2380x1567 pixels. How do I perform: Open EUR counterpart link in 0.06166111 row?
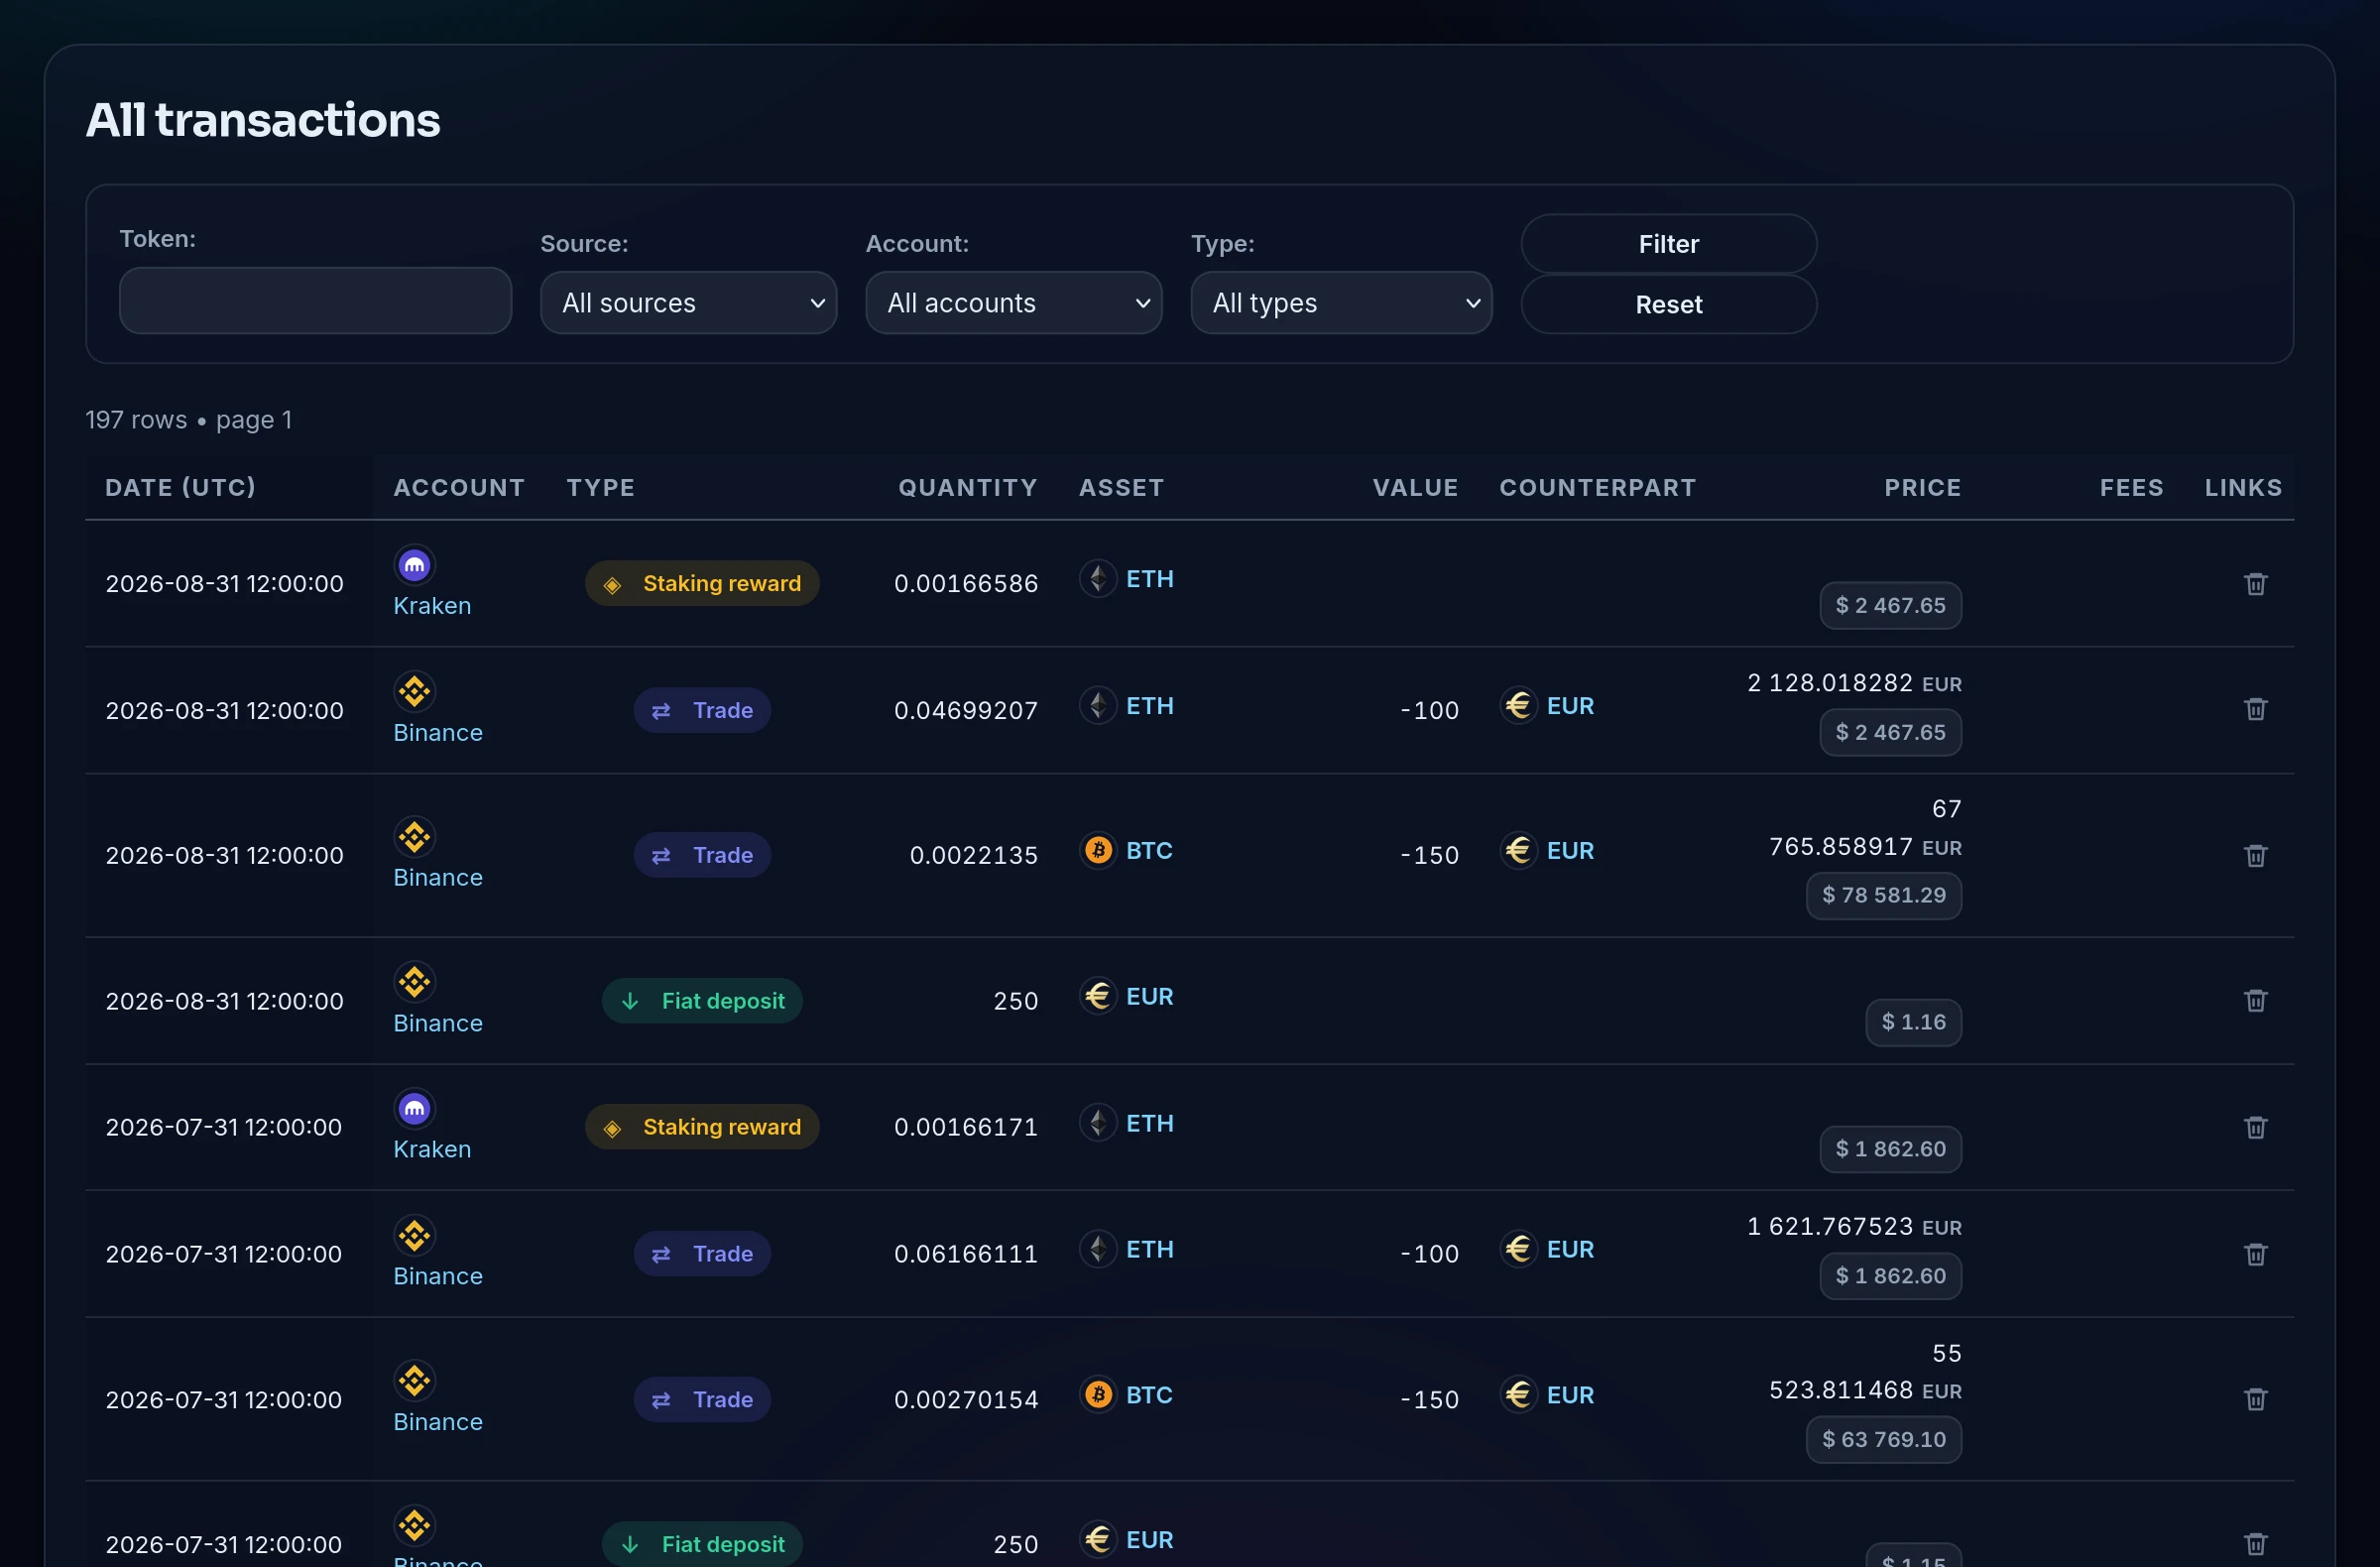coord(1570,1250)
